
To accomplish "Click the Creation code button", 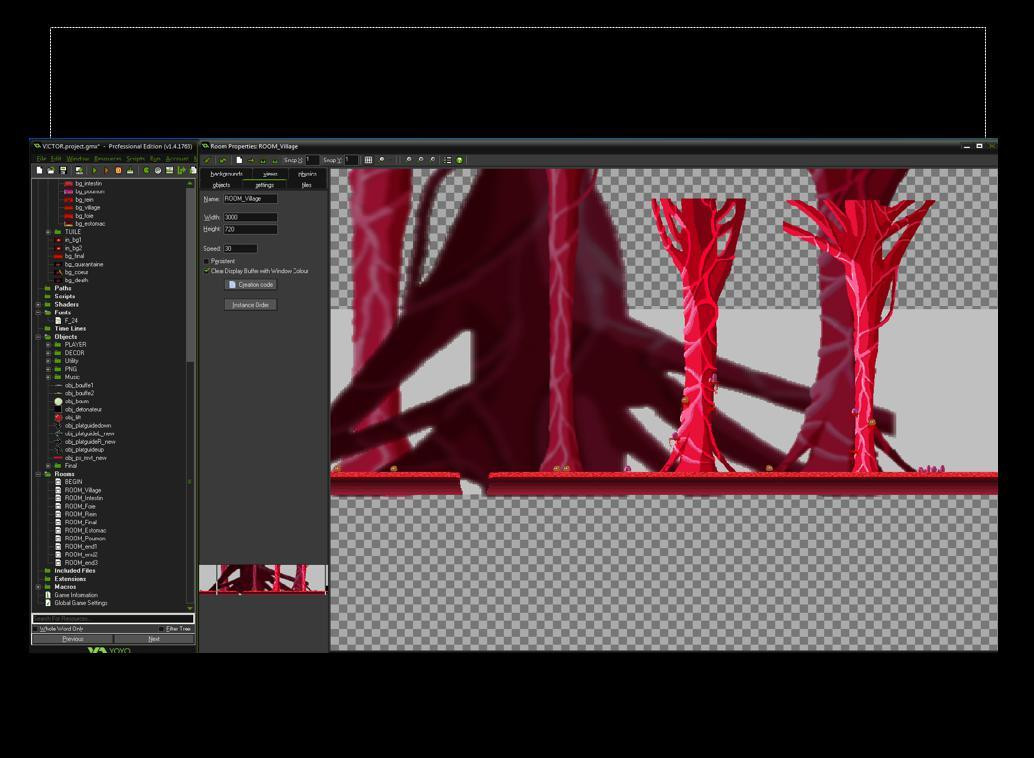I will (251, 285).
